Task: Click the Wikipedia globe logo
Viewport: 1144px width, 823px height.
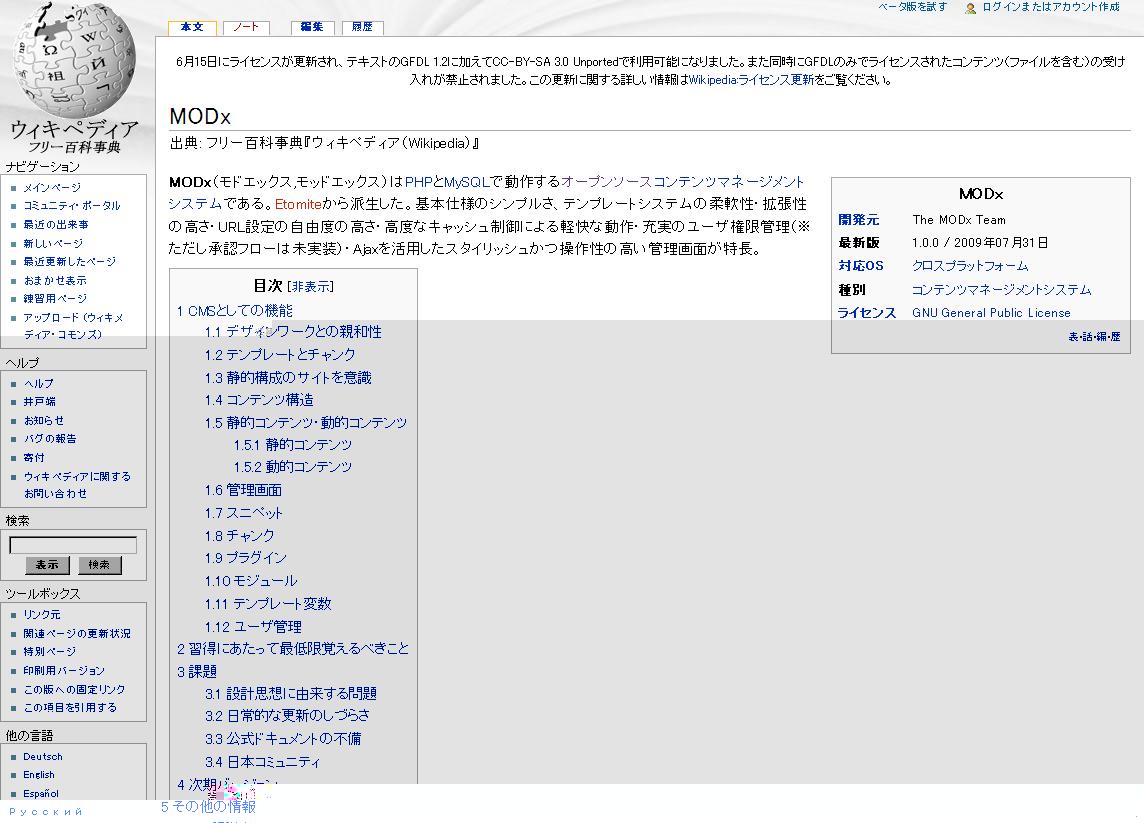Action: coord(74,60)
